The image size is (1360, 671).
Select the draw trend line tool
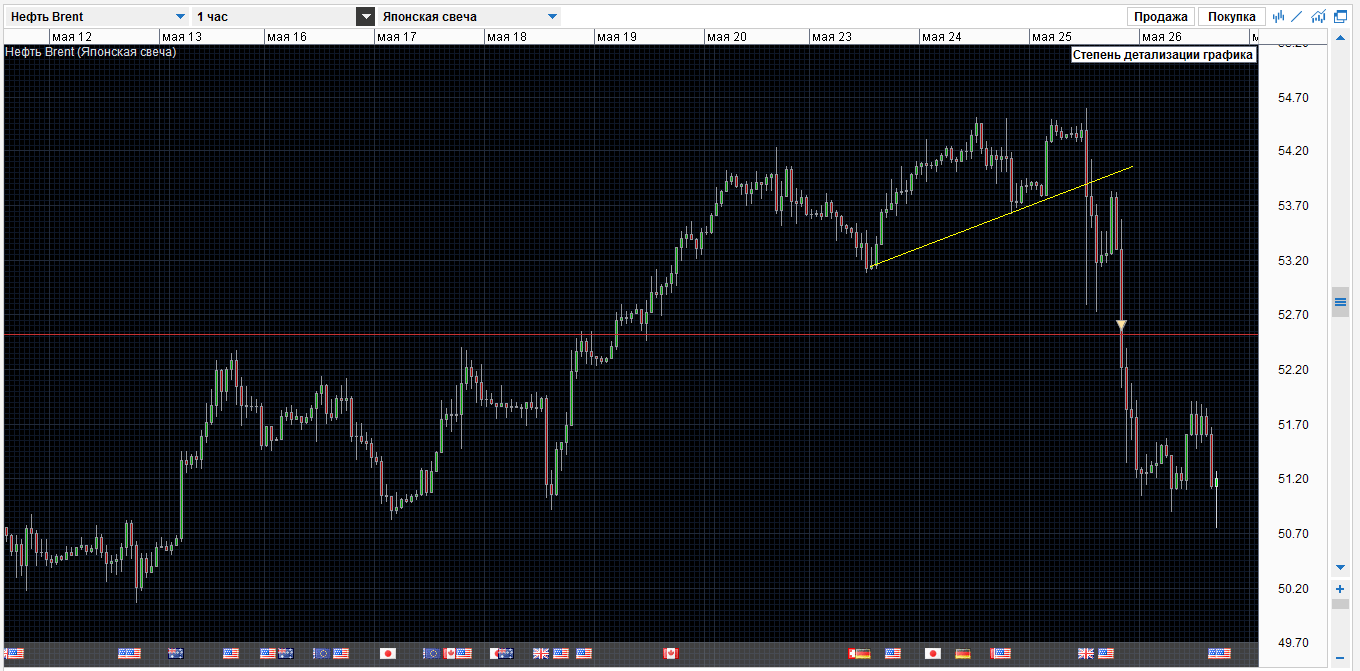[x=1297, y=16]
